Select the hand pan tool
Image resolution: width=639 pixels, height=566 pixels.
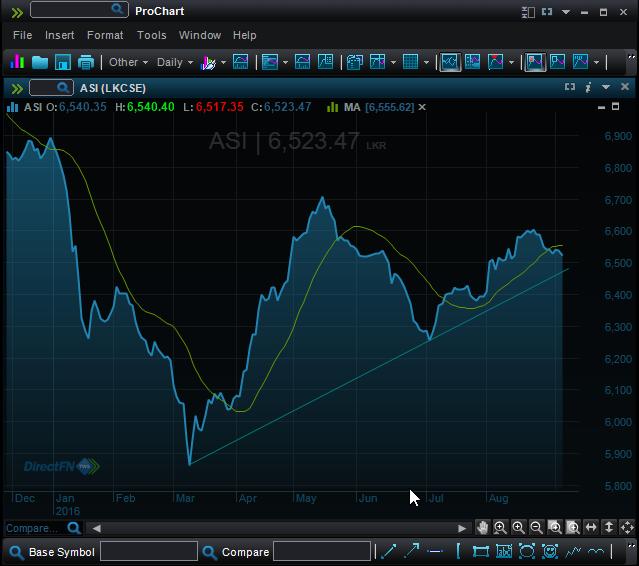click(x=483, y=528)
